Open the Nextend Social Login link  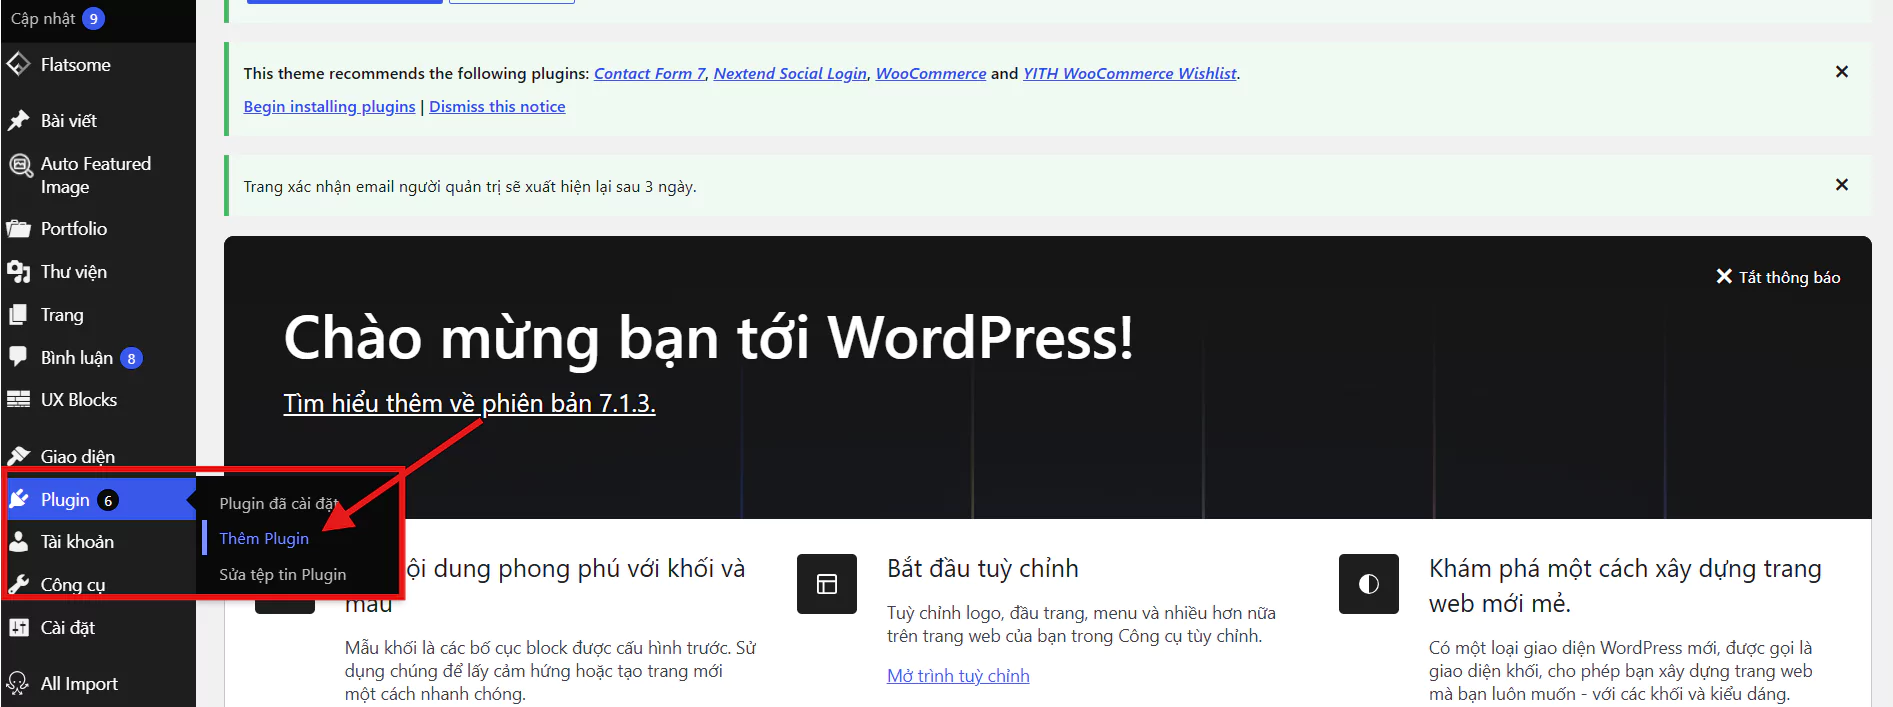pos(790,73)
